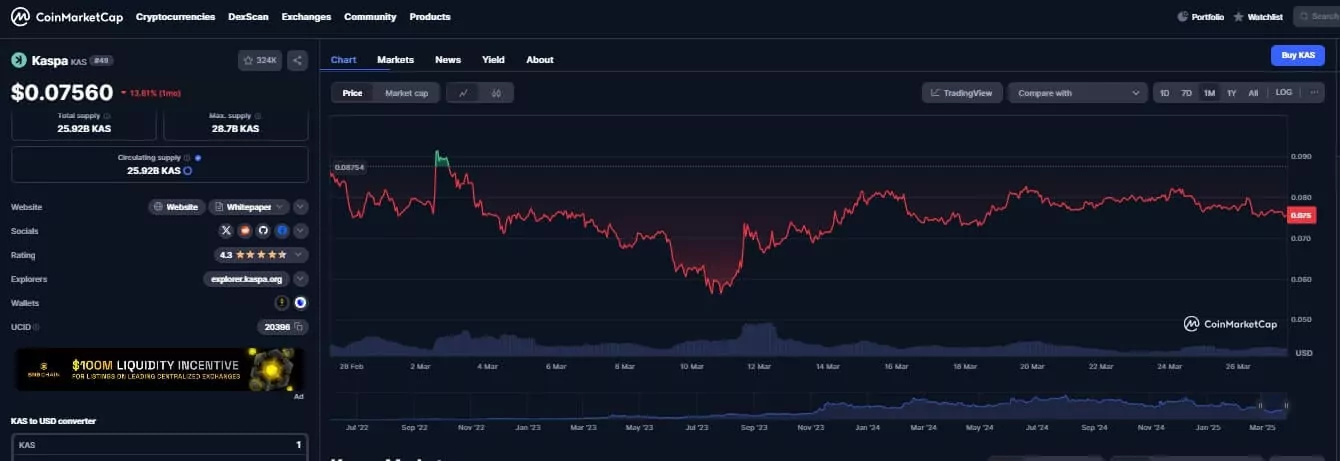Click the verified badge beside Circulating supply

198,158
